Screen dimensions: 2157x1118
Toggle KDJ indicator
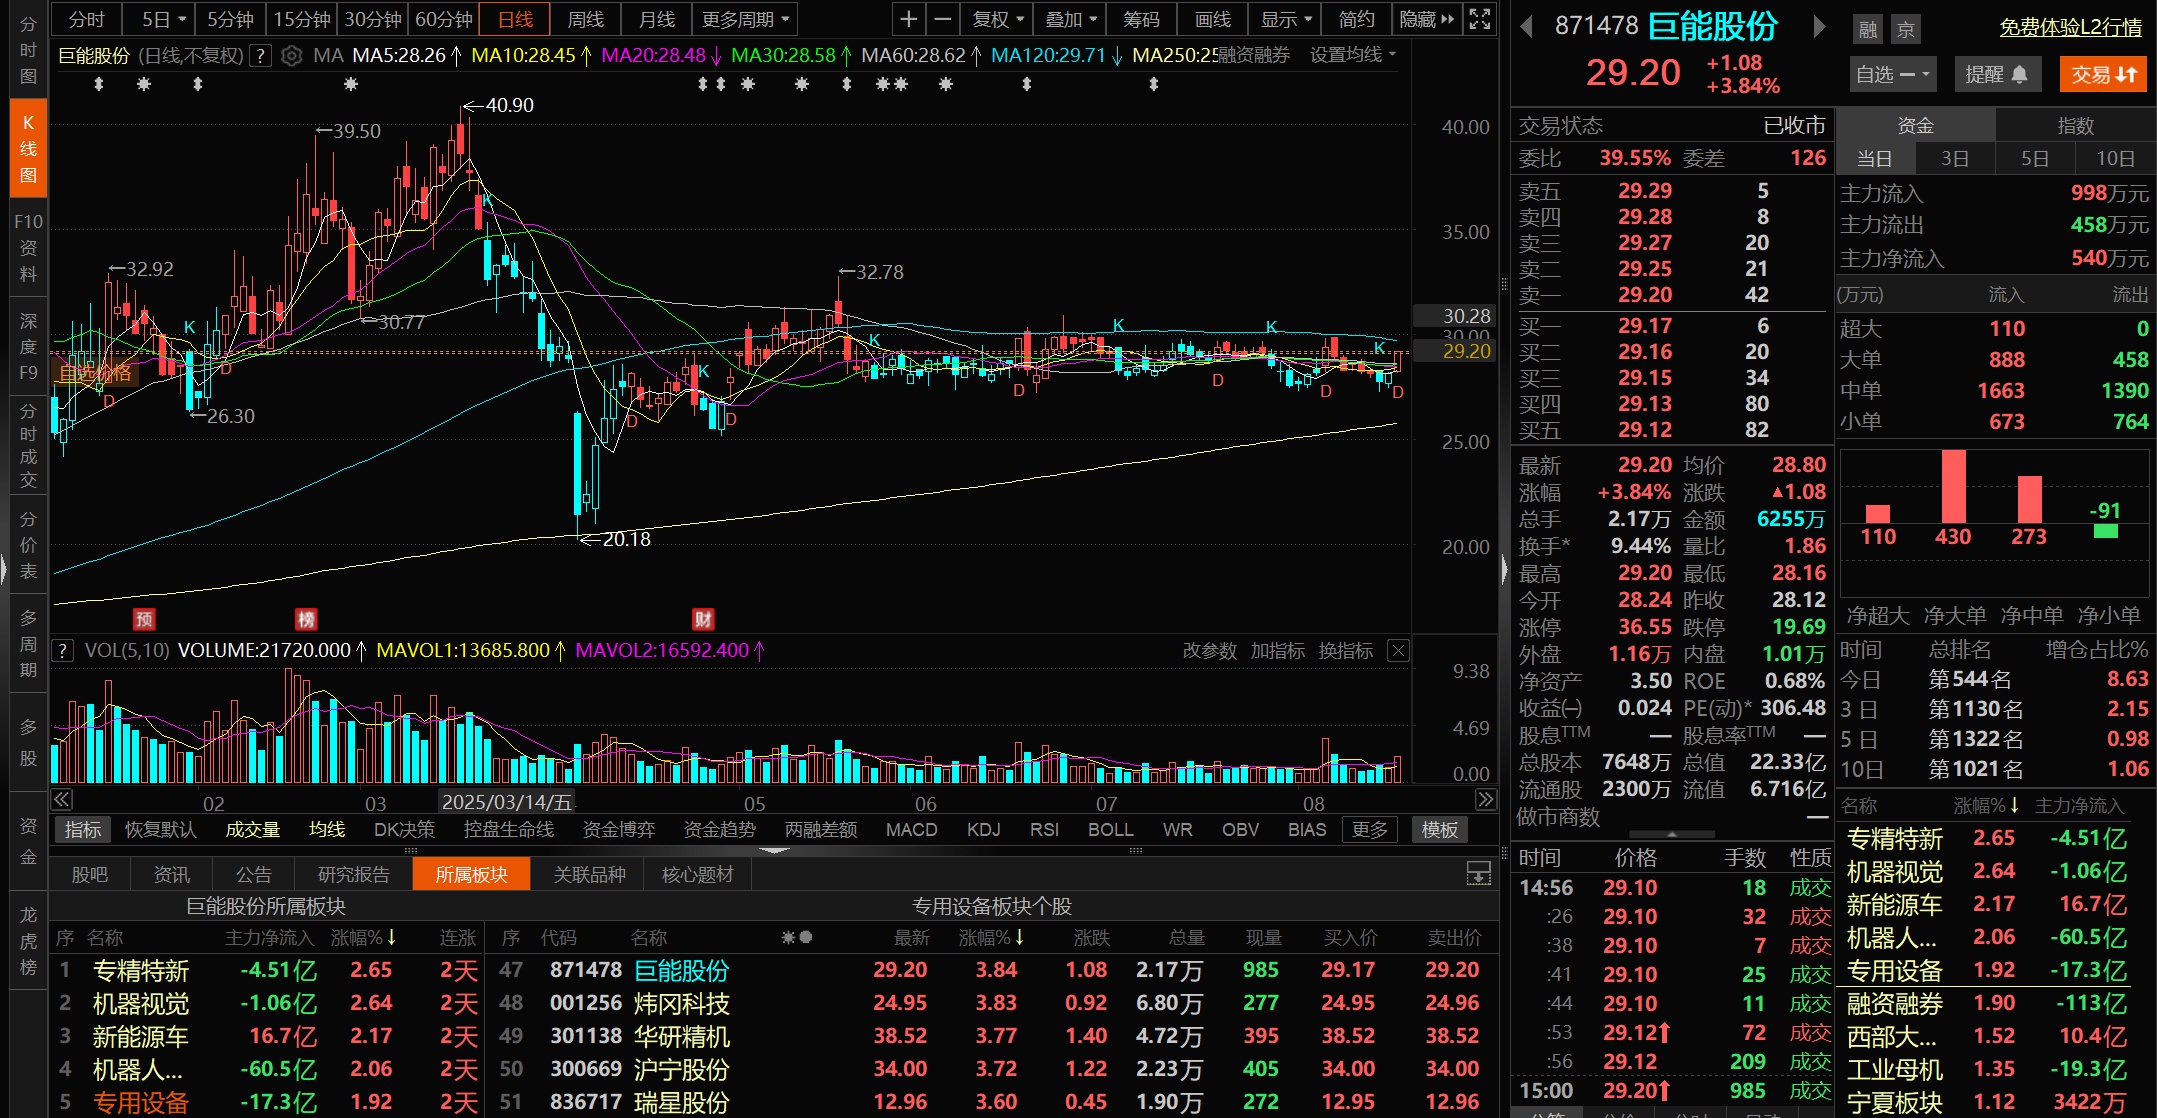tap(983, 830)
